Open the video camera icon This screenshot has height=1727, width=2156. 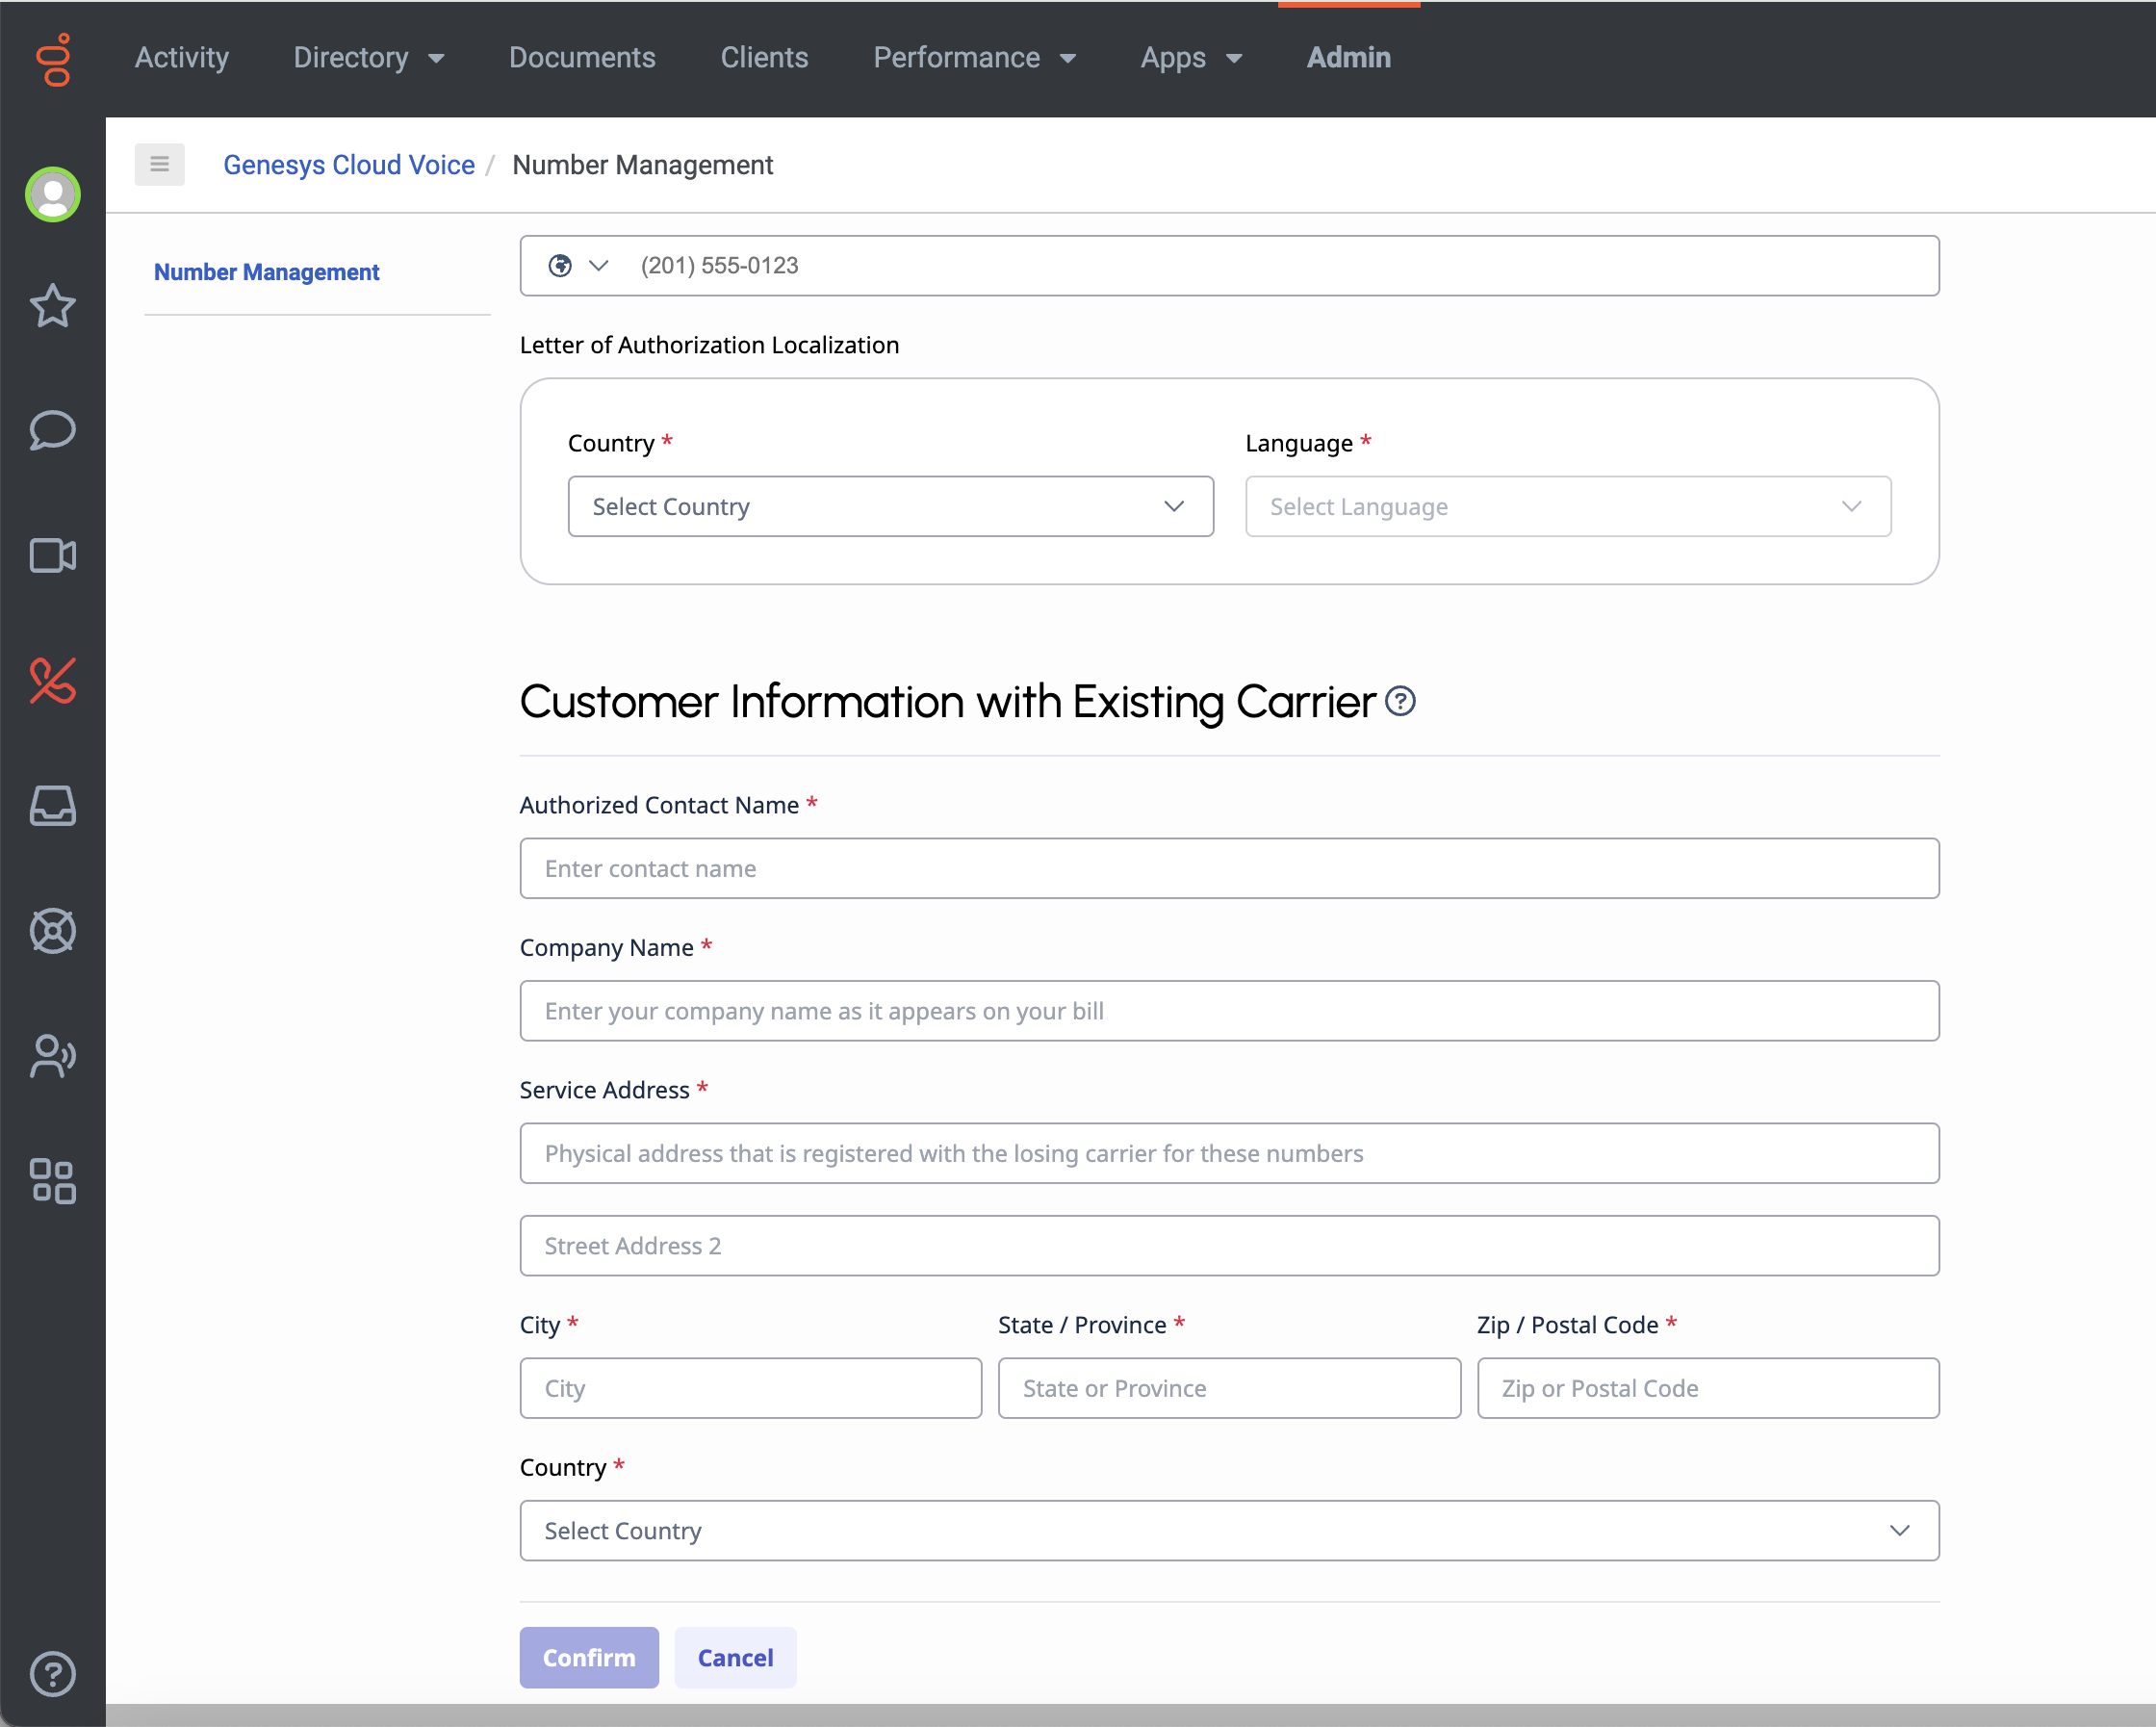coord(53,555)
